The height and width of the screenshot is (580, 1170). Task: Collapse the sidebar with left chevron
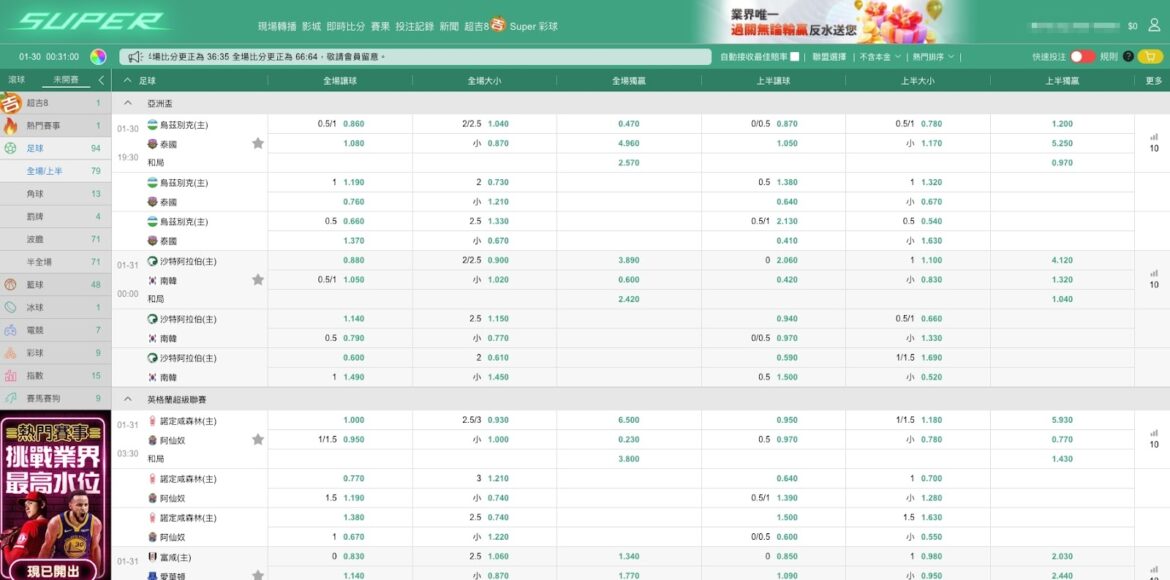(x=101, y=80)
